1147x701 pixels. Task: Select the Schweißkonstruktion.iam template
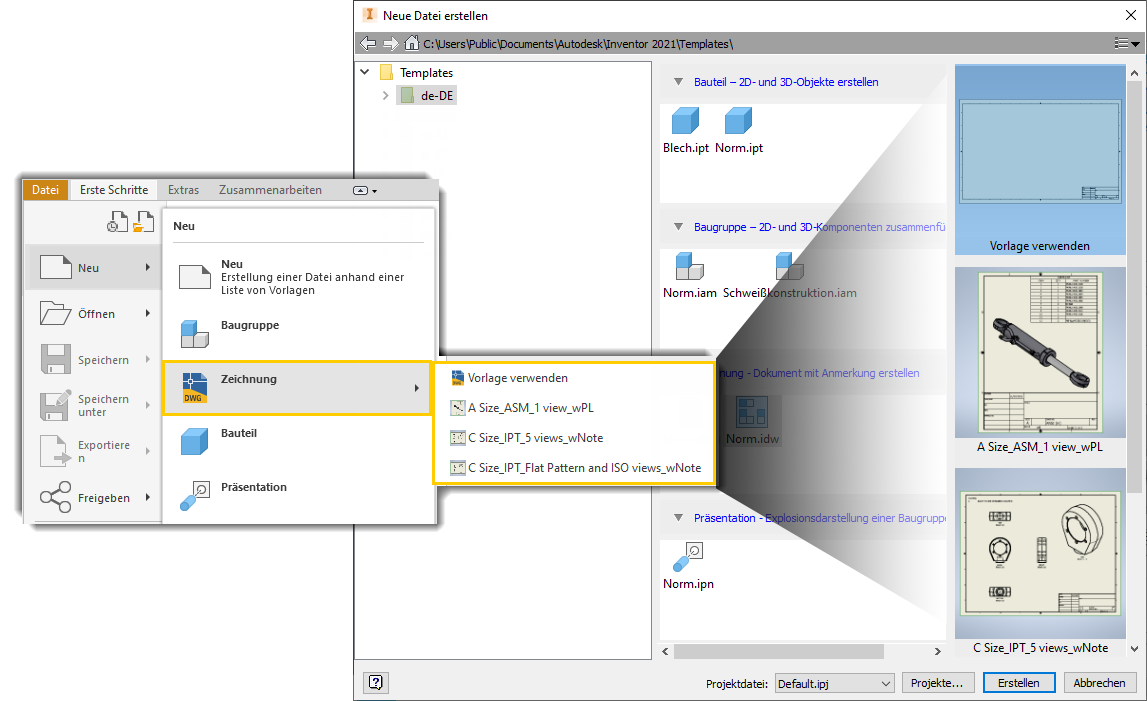click(x=789, y=266)
